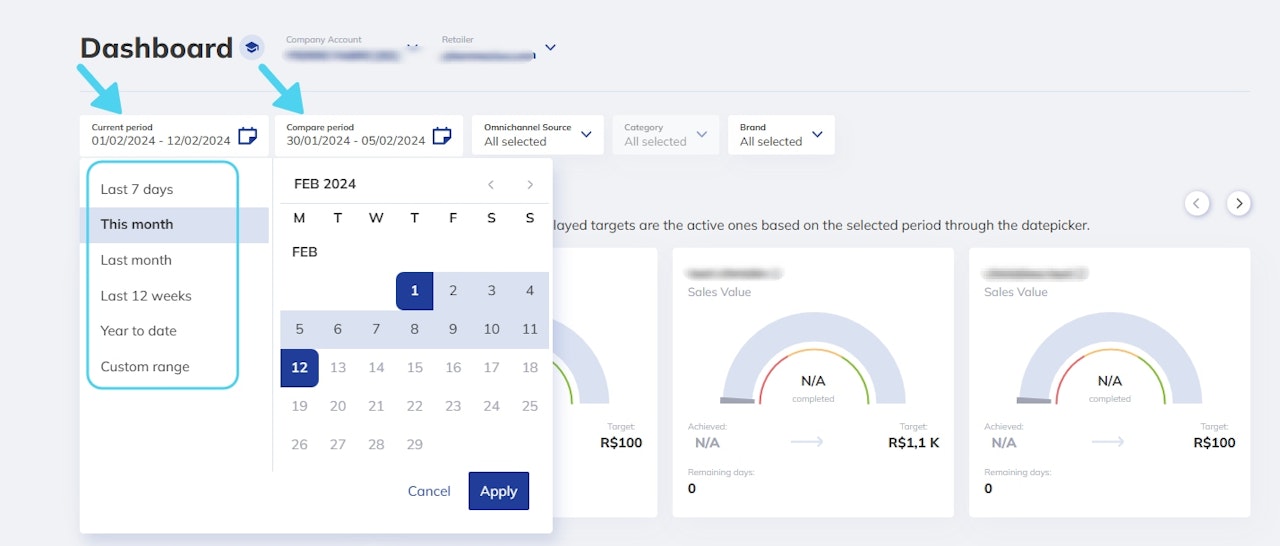Open the Compare period calendar icon
This screenshot has width=1280, height=546.
tap(442, 135)
